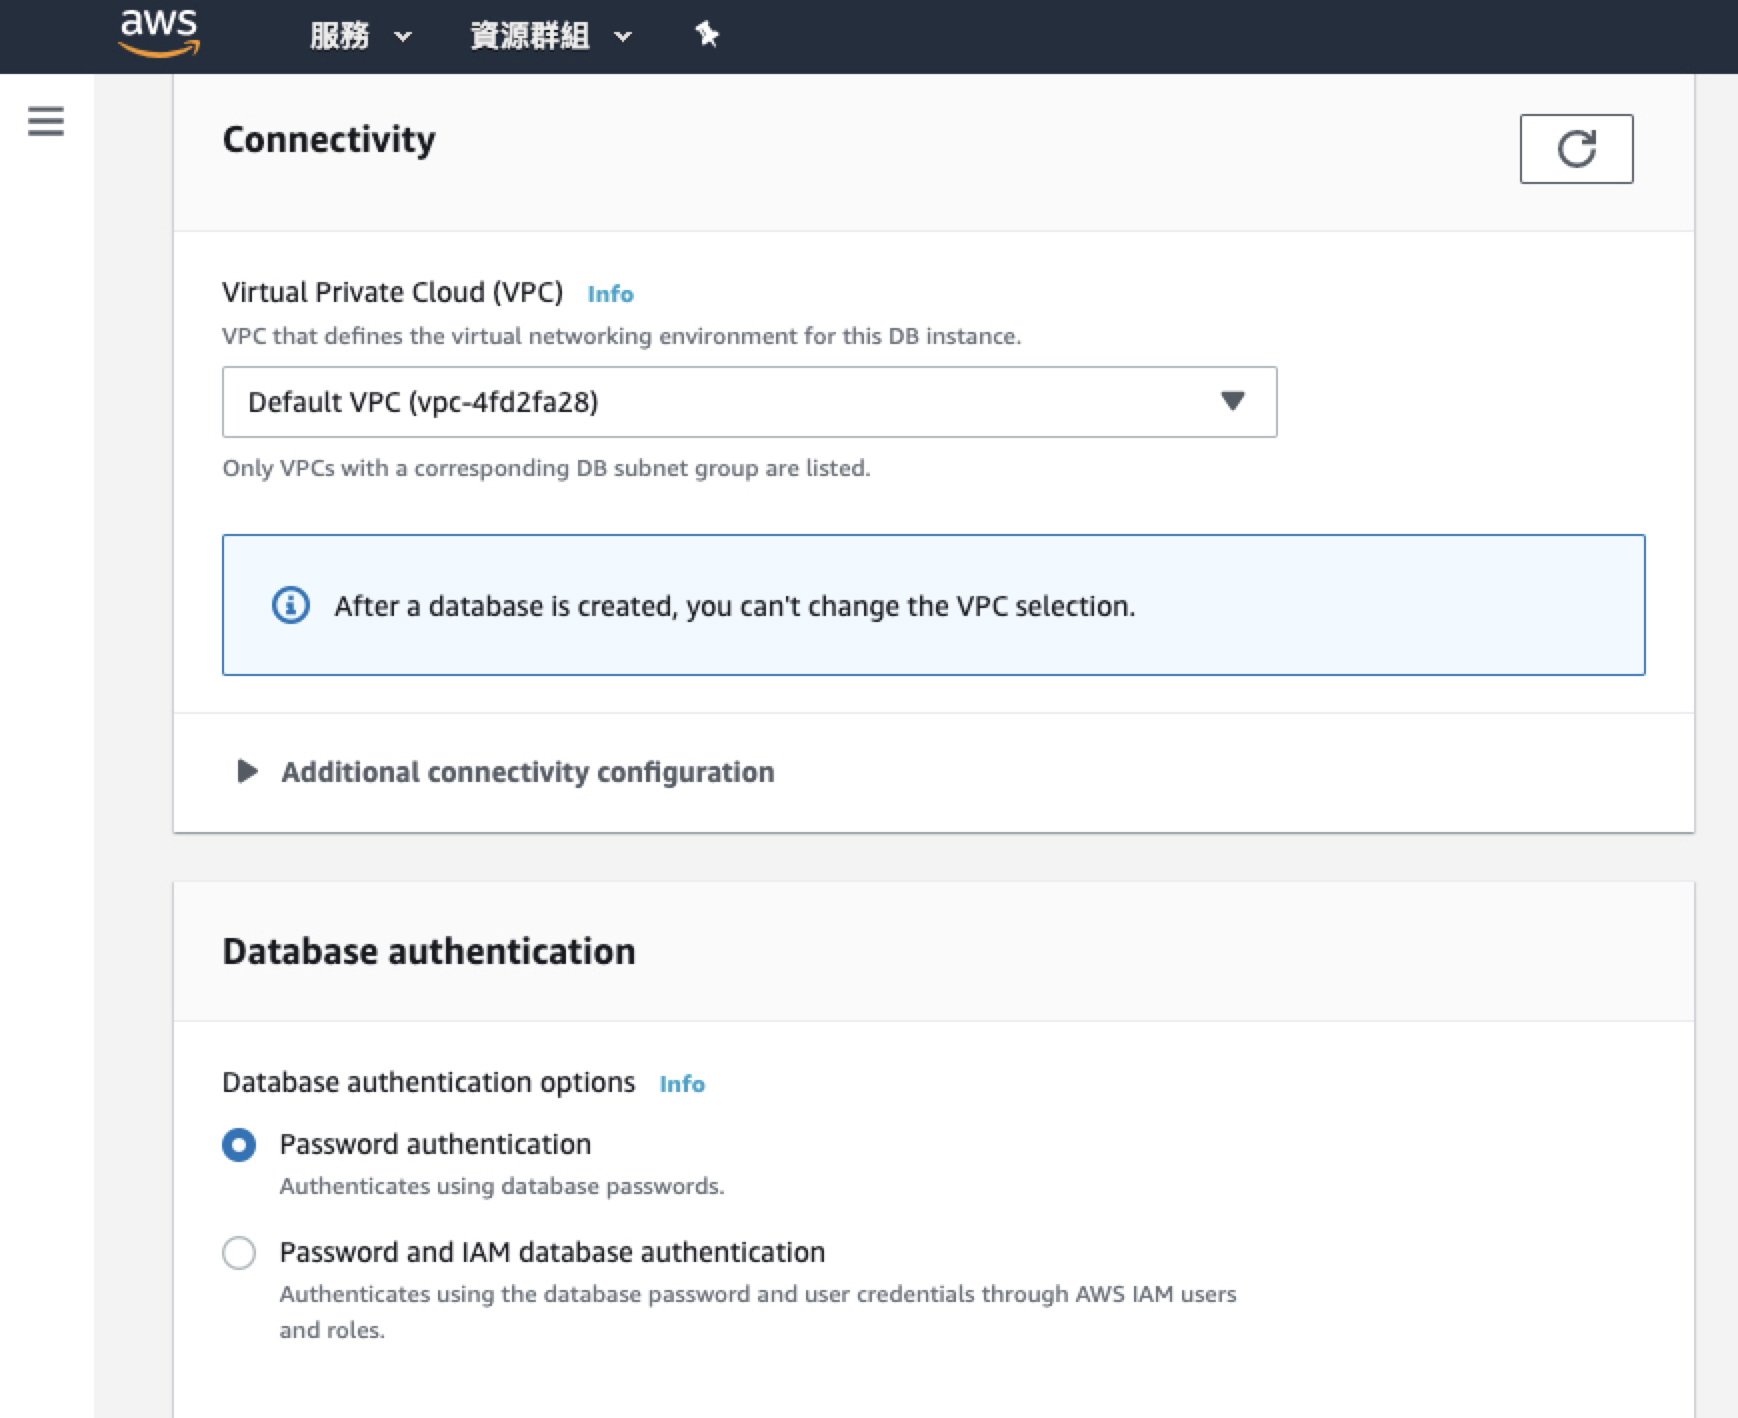Click the triangle beside Additional connectivity configuration
The image size is (1738, 1418).
246,771
